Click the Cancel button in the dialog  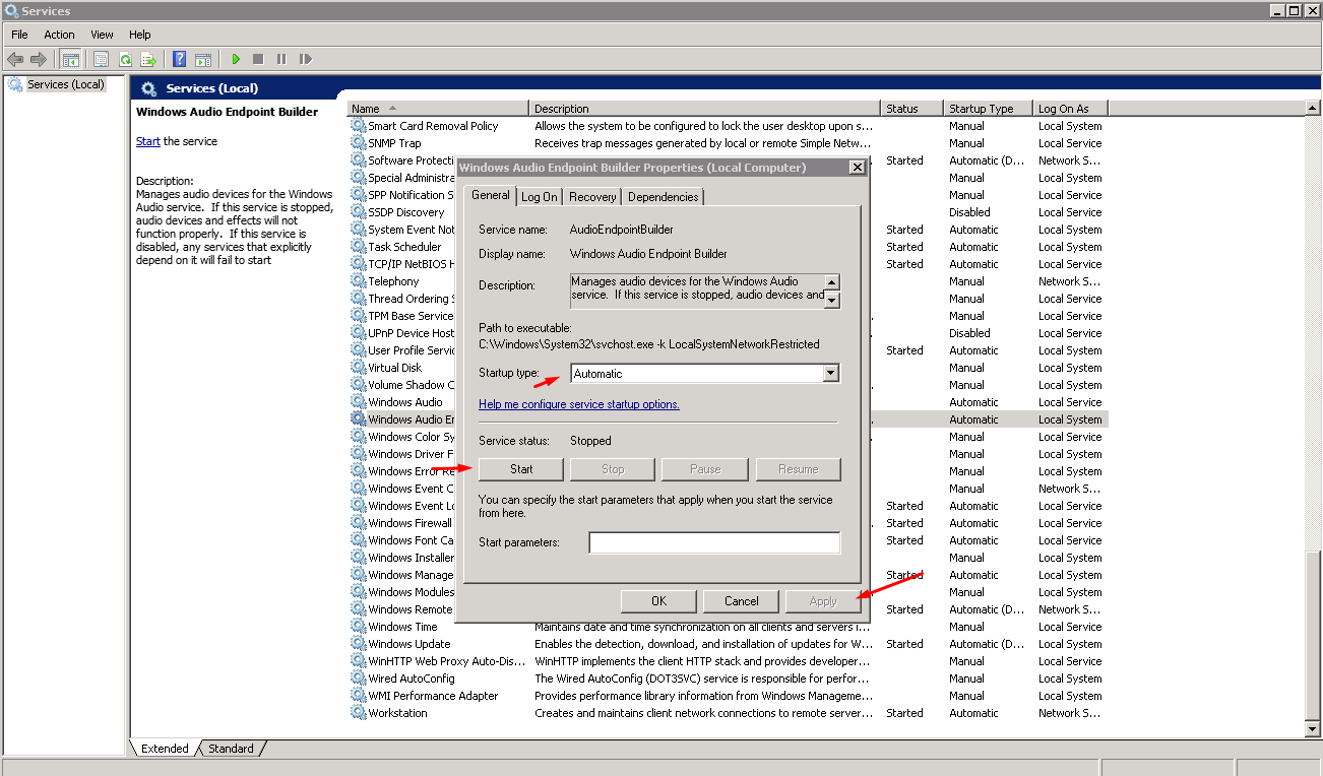[741, 601]
